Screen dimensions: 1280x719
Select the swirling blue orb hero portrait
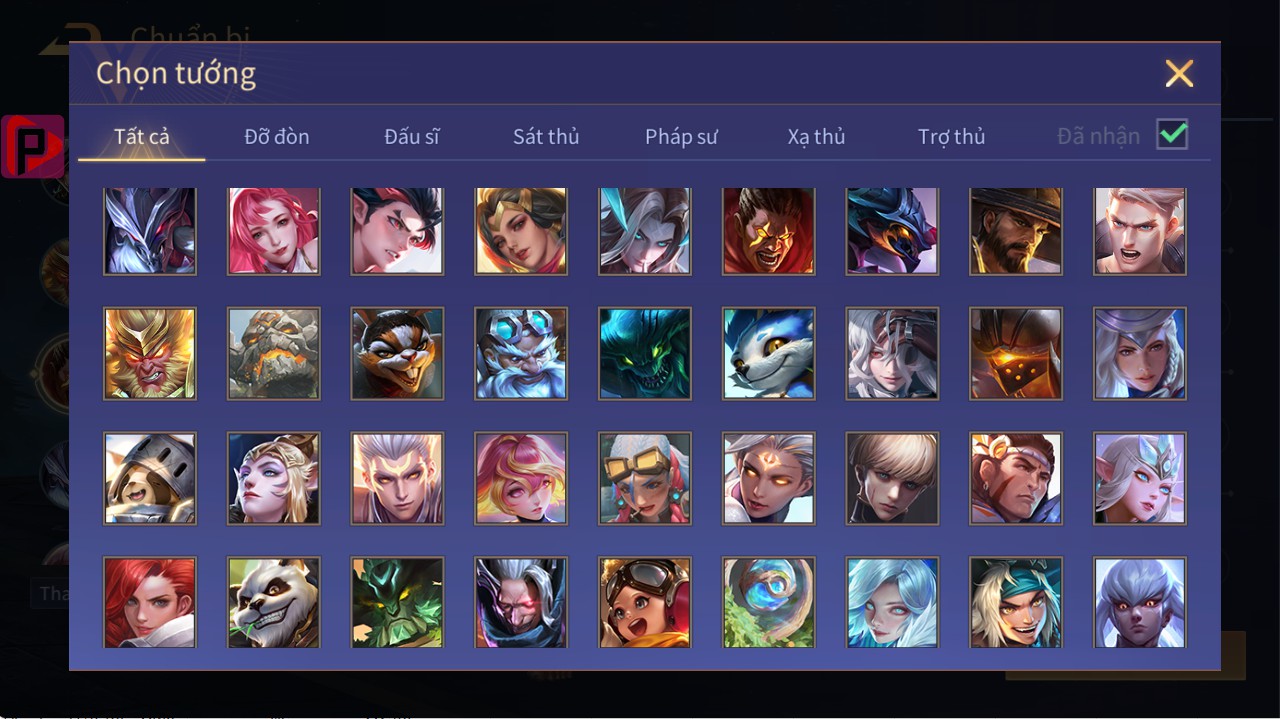(769, 603)
